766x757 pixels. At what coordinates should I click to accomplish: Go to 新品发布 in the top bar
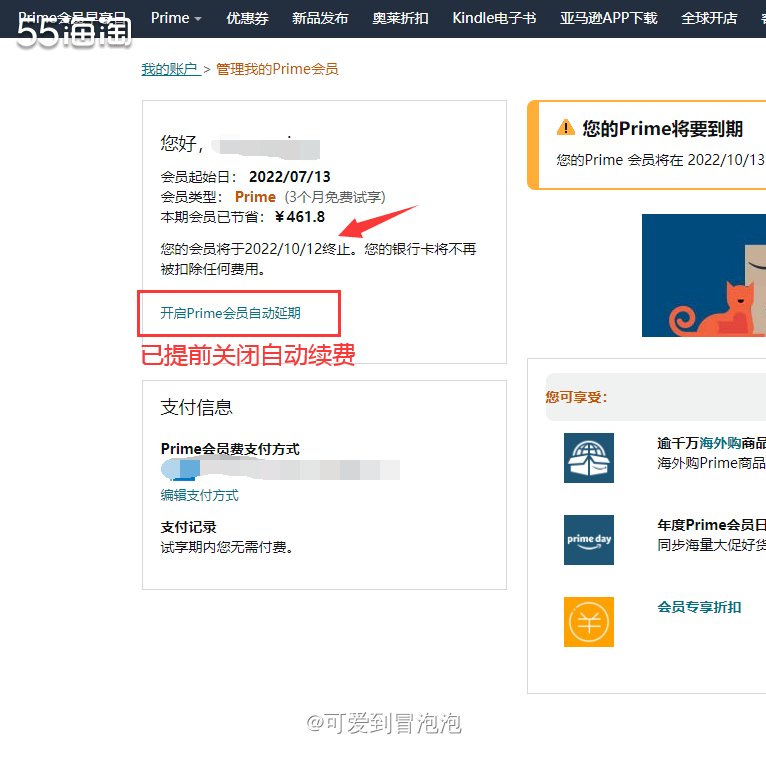coord(320,18)
